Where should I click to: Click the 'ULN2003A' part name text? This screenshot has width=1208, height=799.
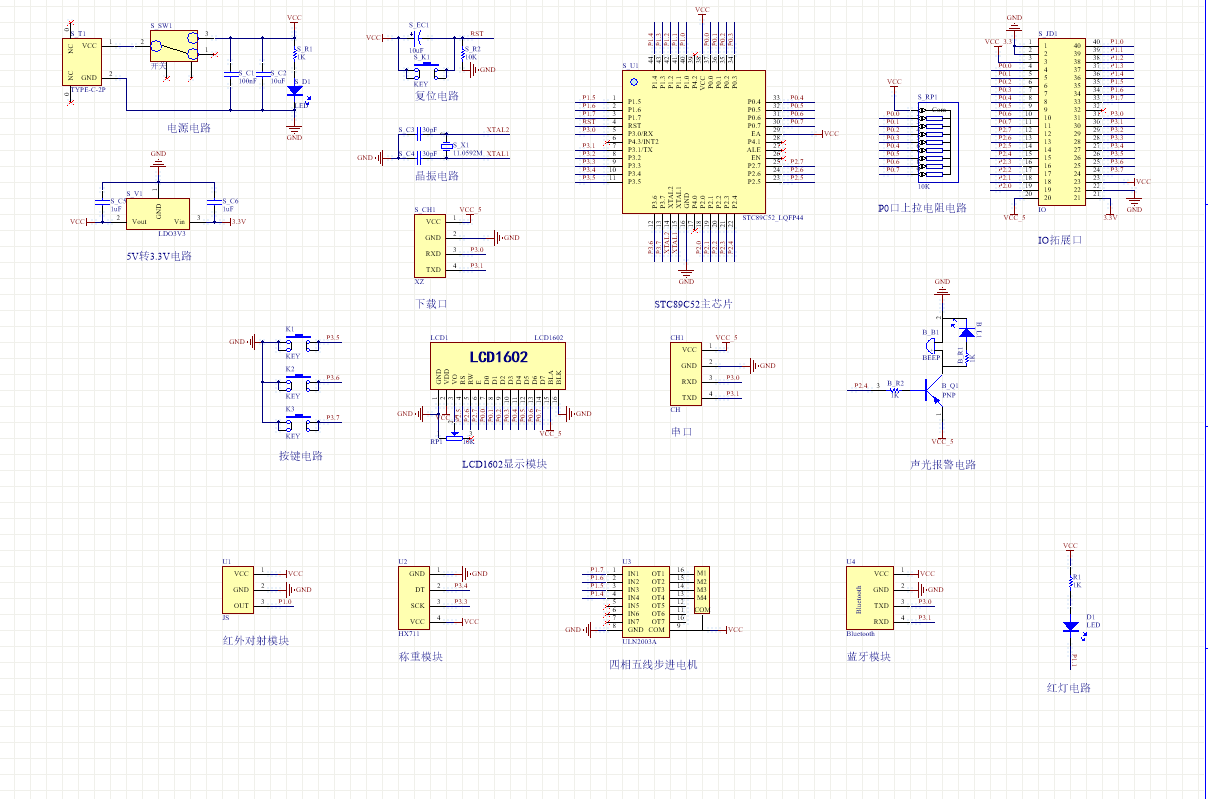638,642
